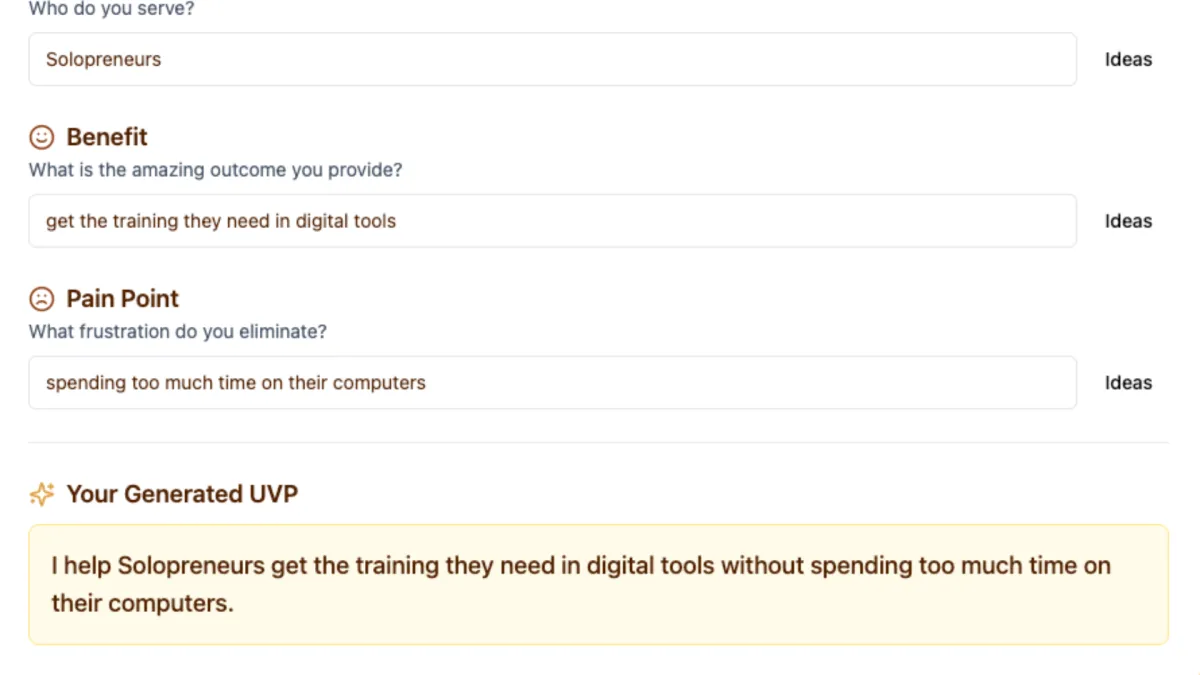Click the Pain Point section heading

tap(123, 299)
